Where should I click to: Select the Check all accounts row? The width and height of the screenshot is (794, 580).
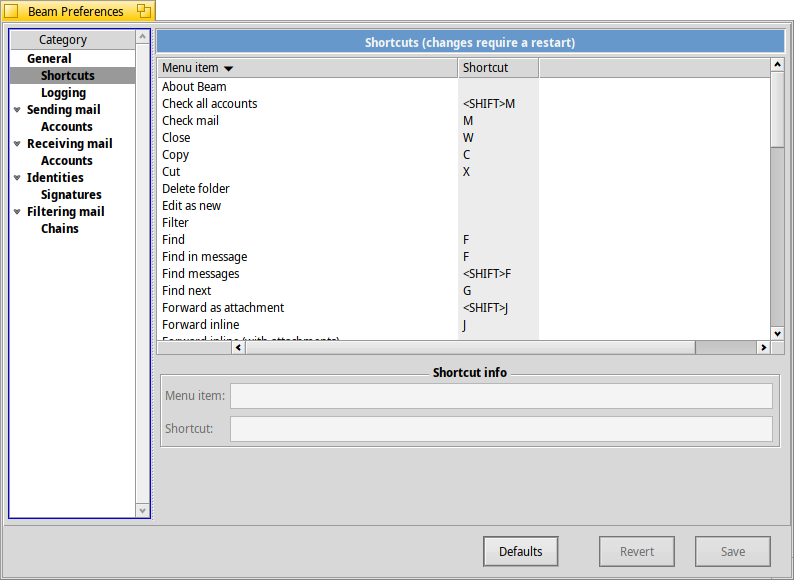click(464, 103)
